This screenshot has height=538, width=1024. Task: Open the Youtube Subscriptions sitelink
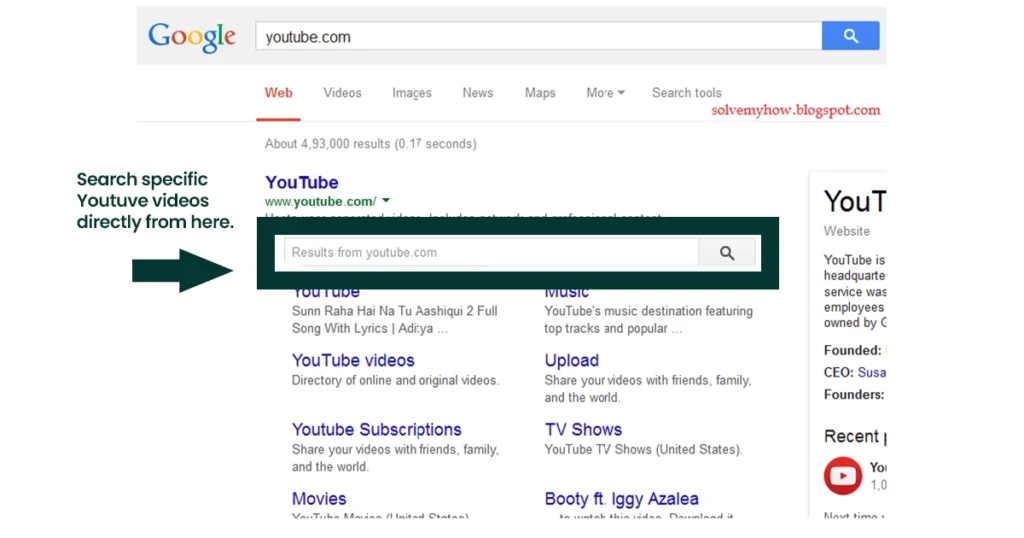click(x=376, y=429)
